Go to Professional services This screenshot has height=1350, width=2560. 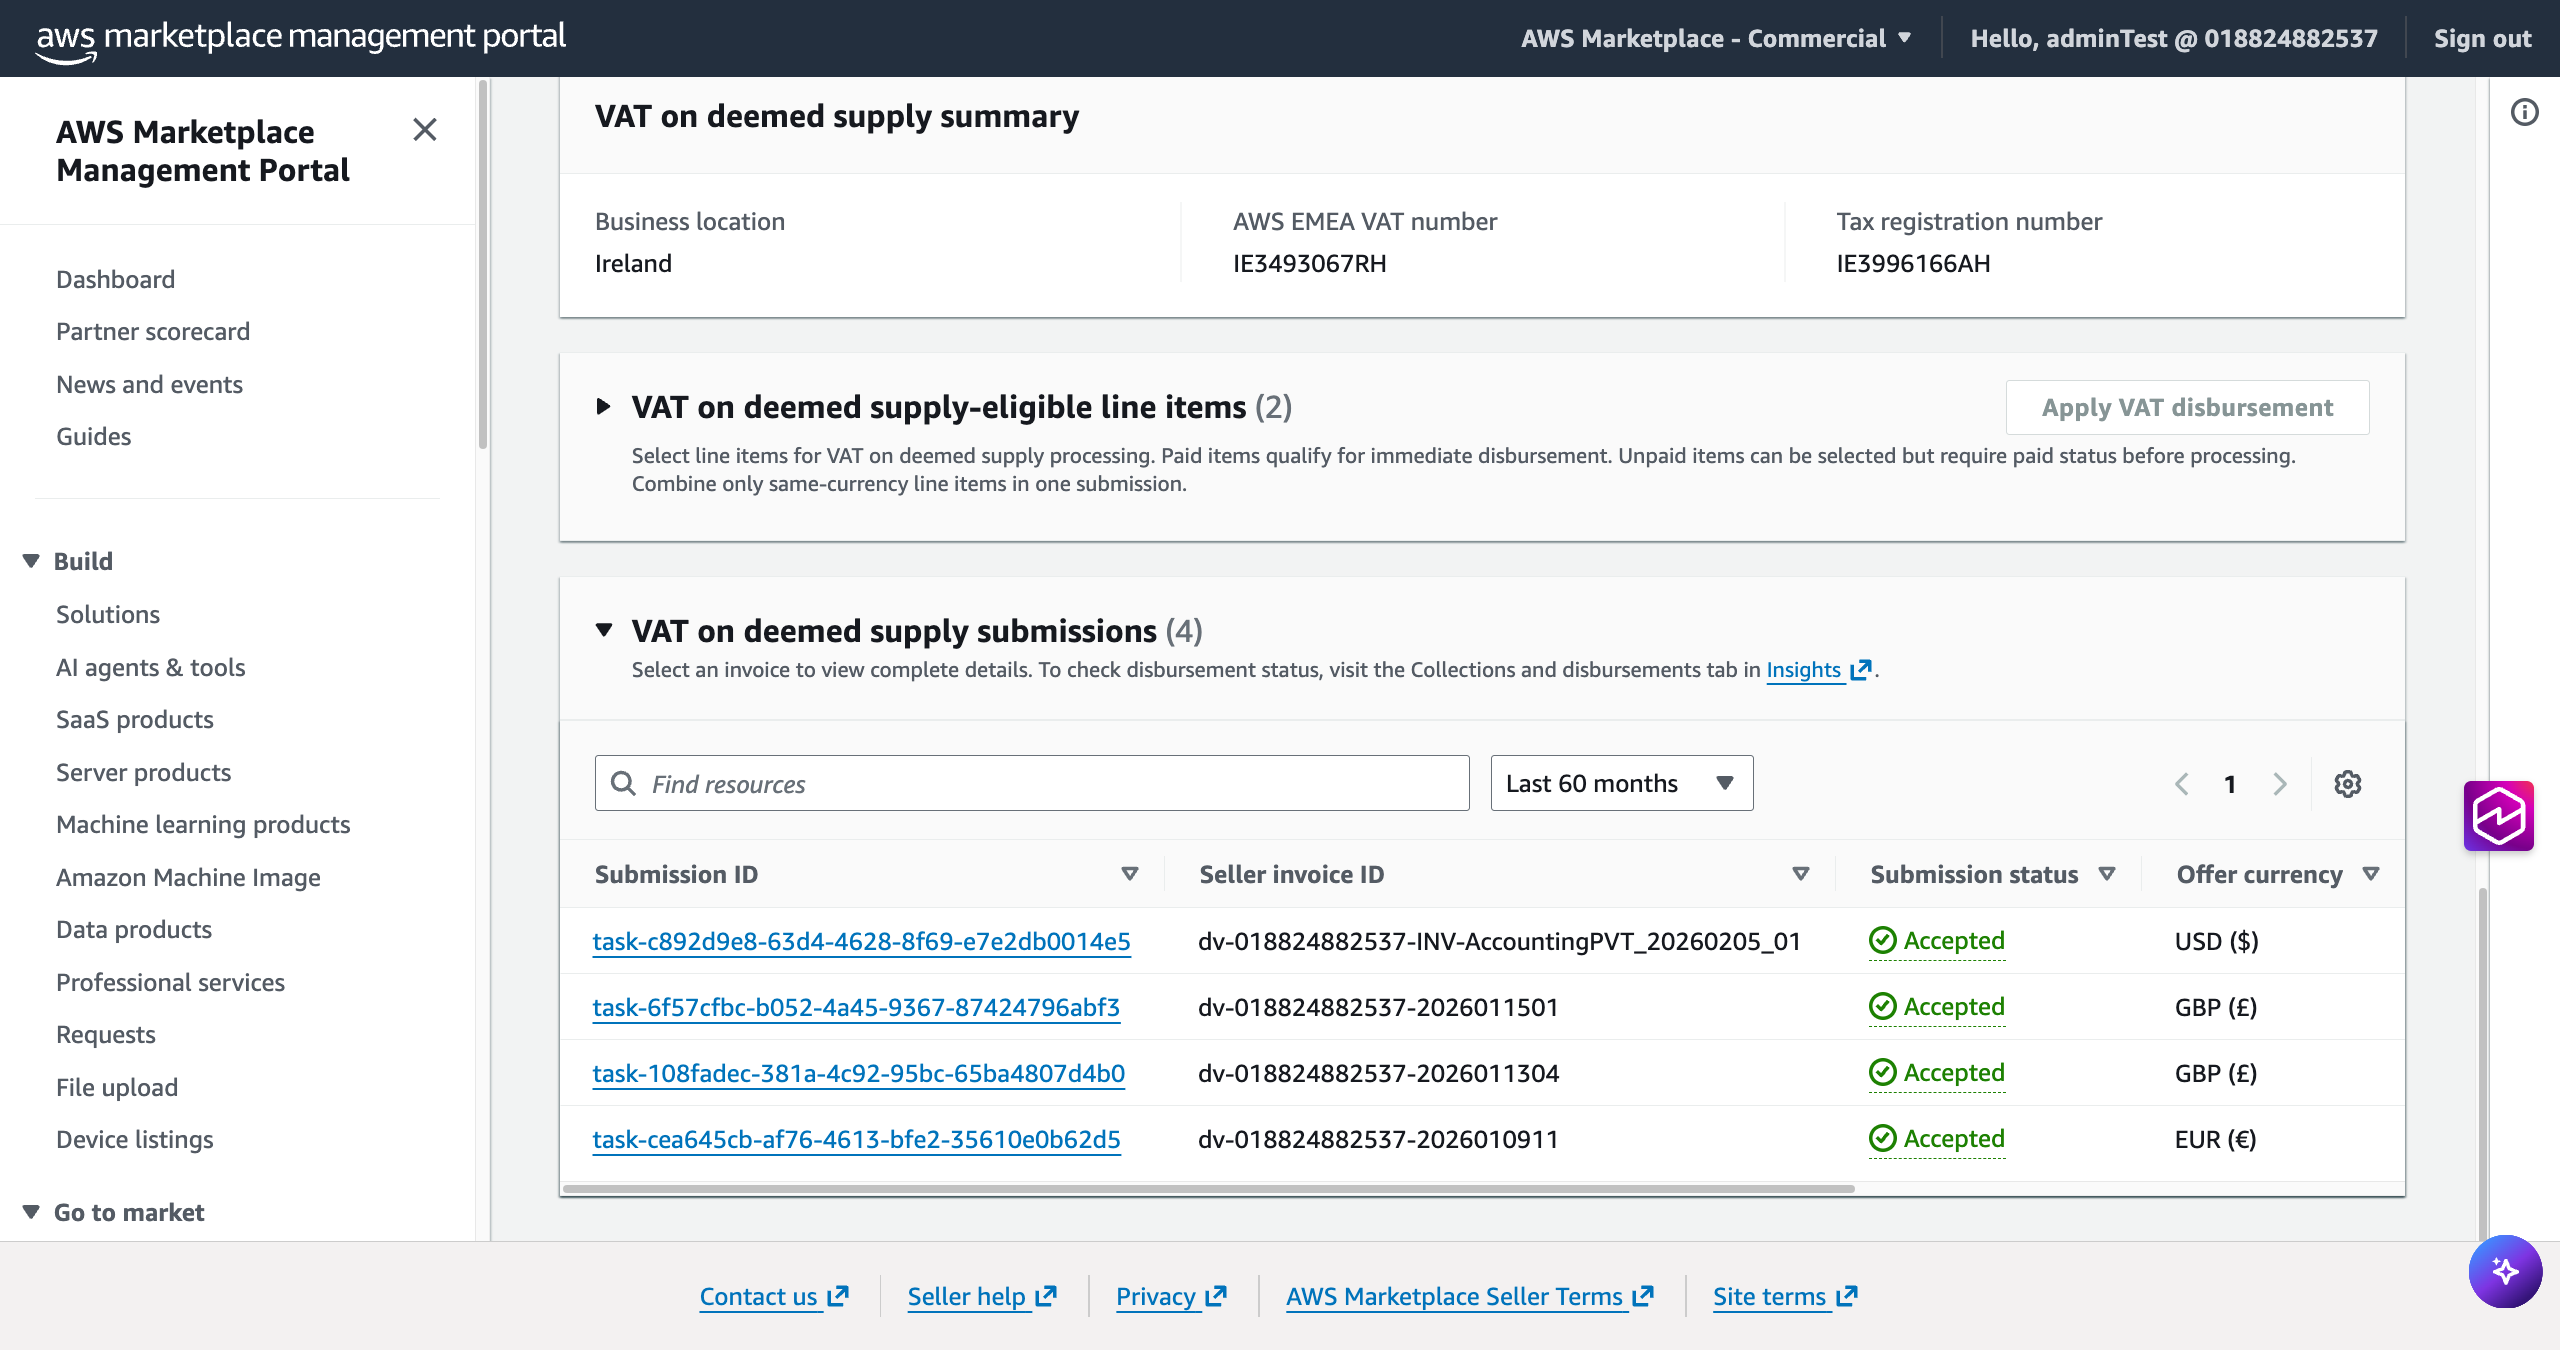point(171,982)
